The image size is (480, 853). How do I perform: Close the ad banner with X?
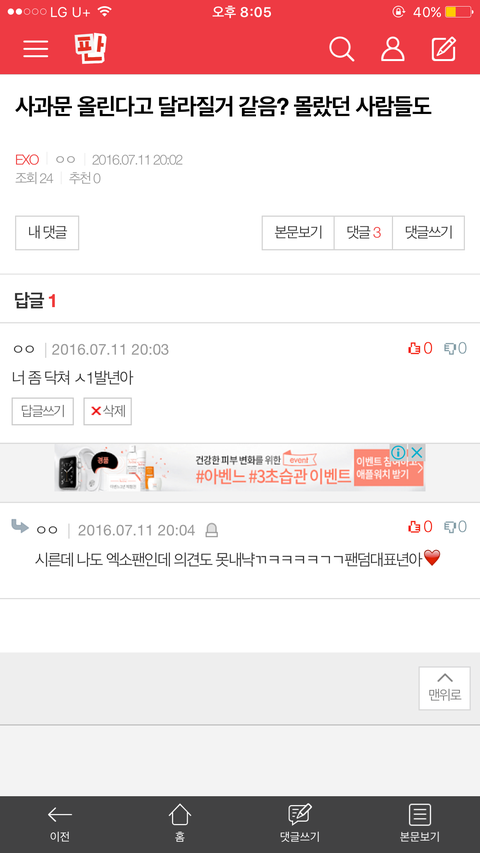tap(416, 453)
